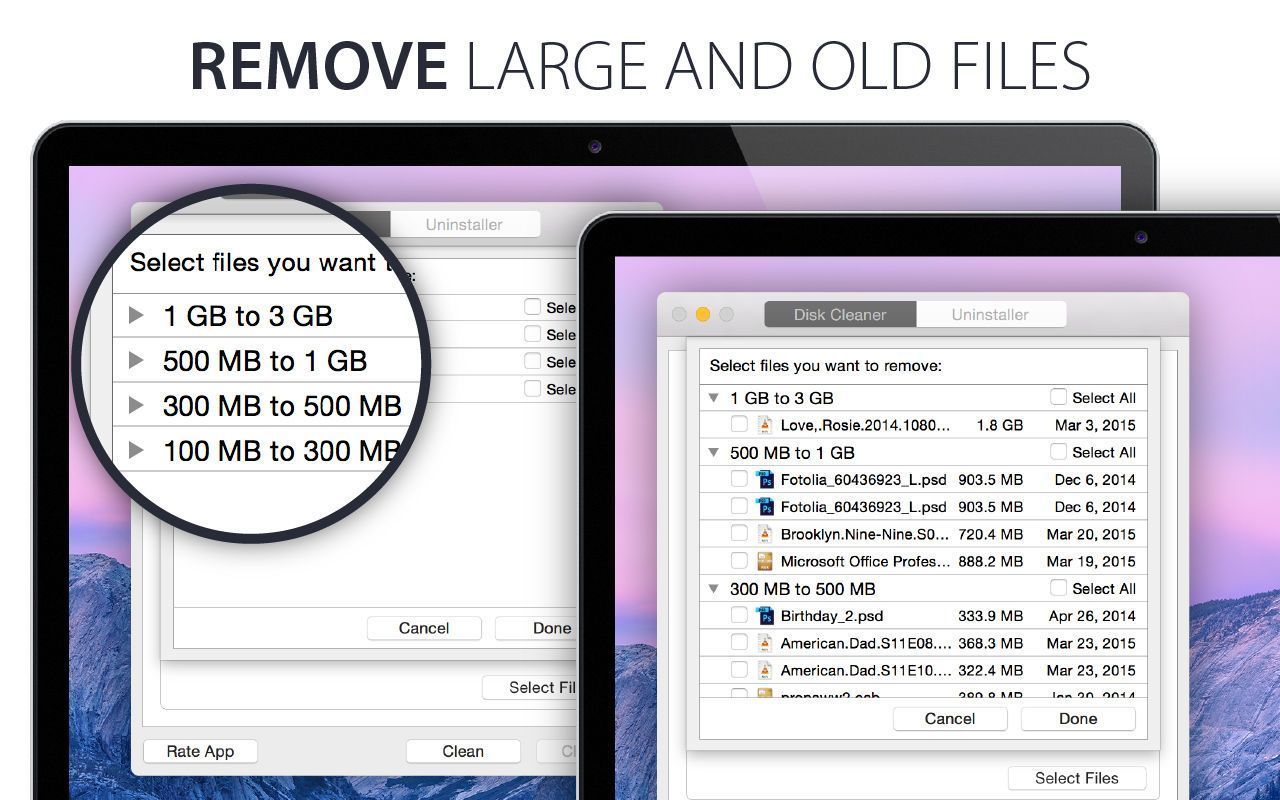Enable Select All for 1 GB to 3 GB group
Viewport: 1280px width, 800px height.
click(1058, 397)
